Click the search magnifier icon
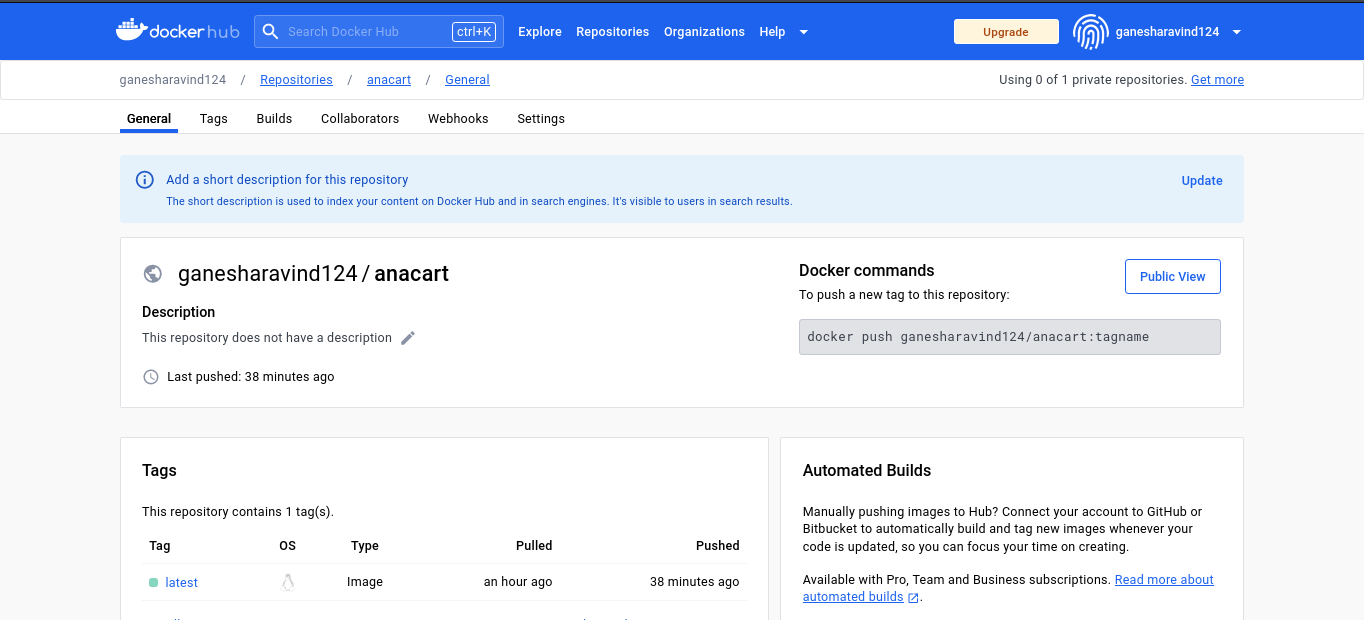Image resolution: width=1364 pixels, height=620 pixels. pos(270,31)
